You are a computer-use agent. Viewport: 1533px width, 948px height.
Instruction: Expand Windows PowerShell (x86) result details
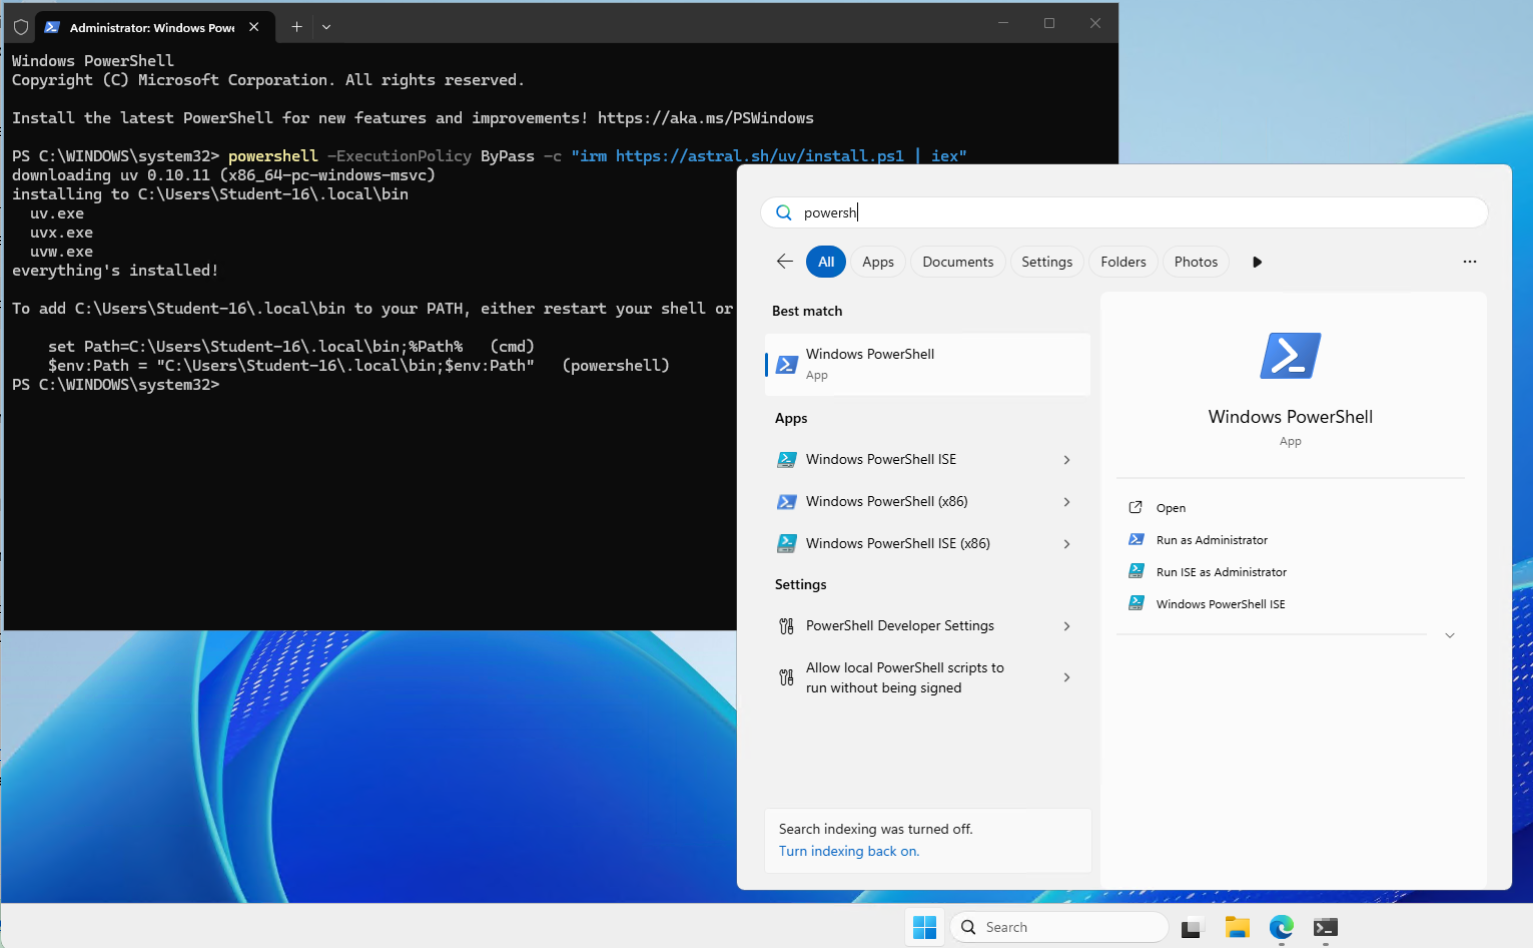(1067, 502)
